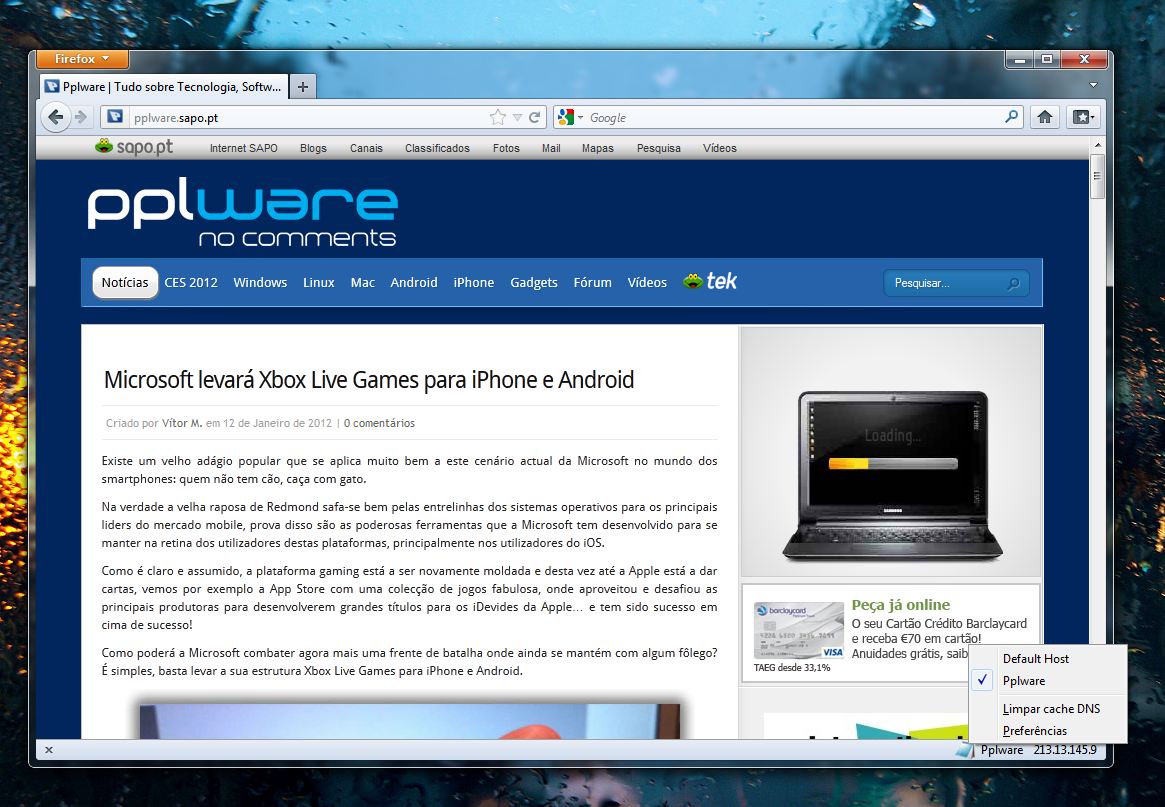1165x807 pixels.
Task: Click the Samsung laptop loading advertisement
Action: tap(891, 451)
